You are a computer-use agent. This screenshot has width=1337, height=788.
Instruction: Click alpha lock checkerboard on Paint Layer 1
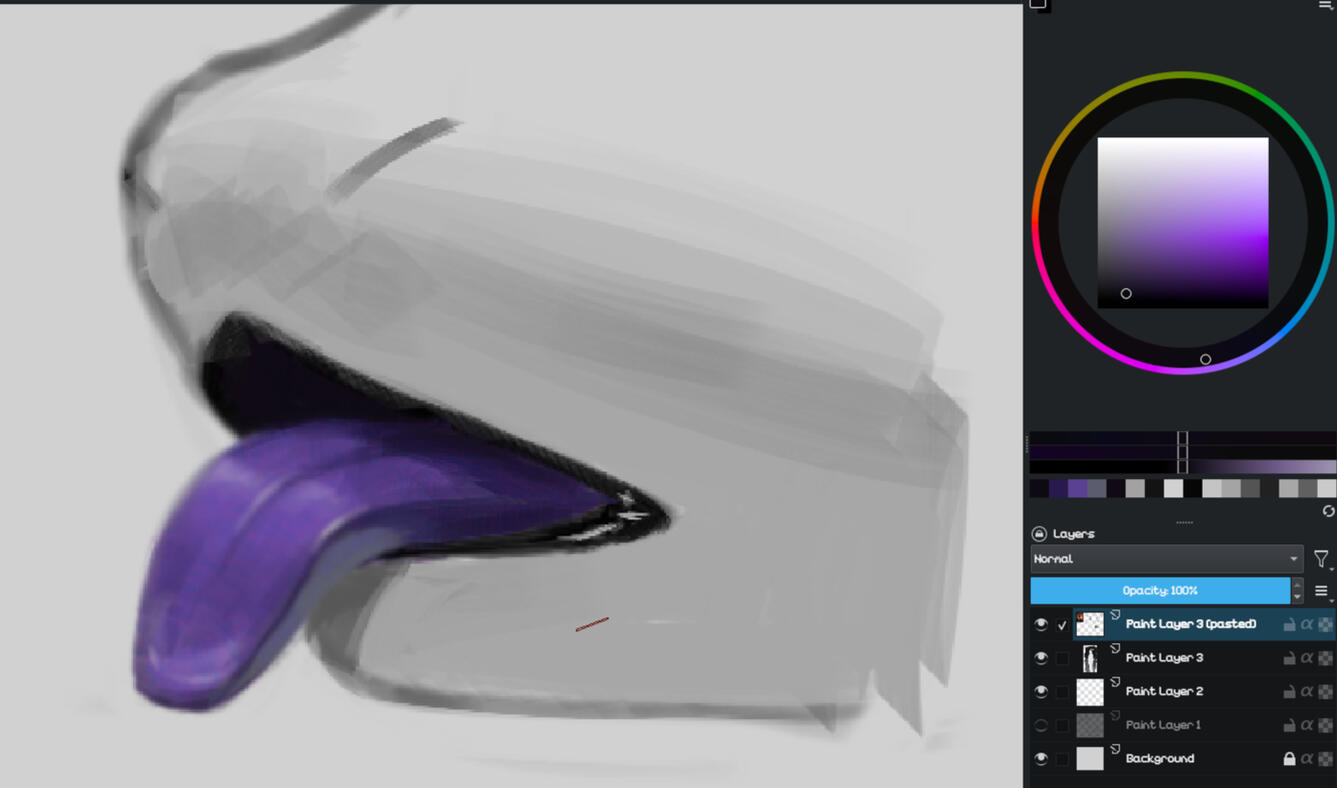click(x=1325, y=725)
